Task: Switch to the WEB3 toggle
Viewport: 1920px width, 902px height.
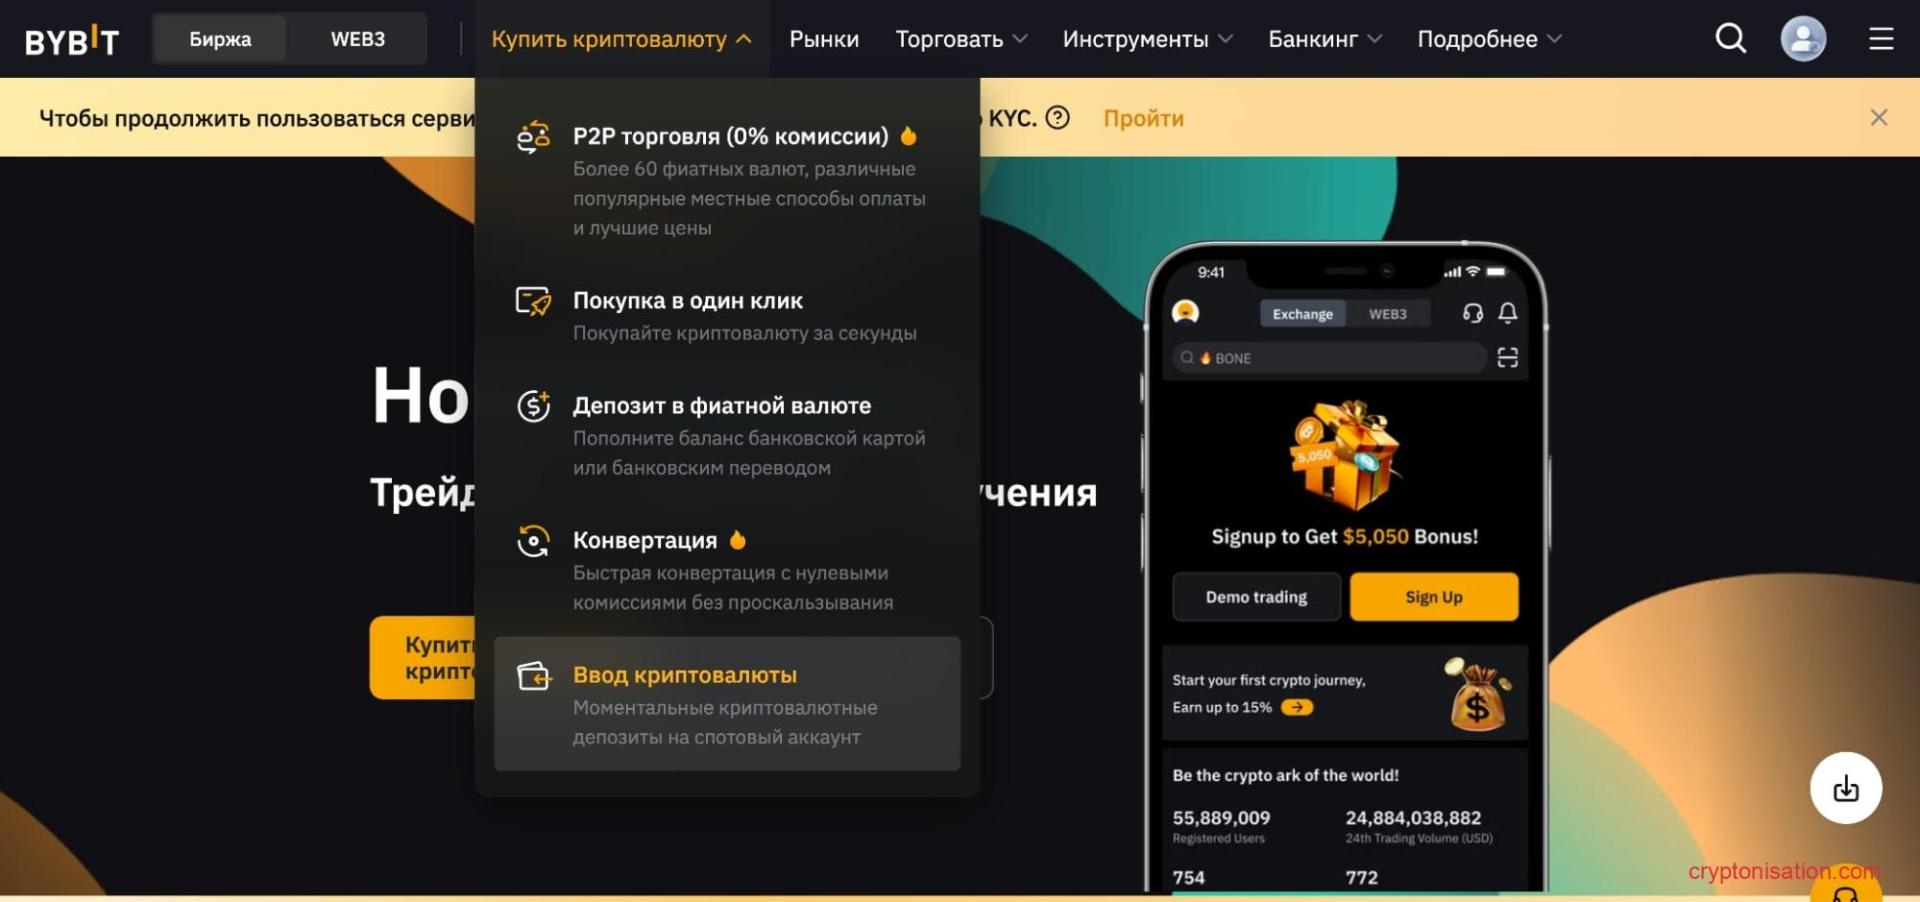Action: 357,39
